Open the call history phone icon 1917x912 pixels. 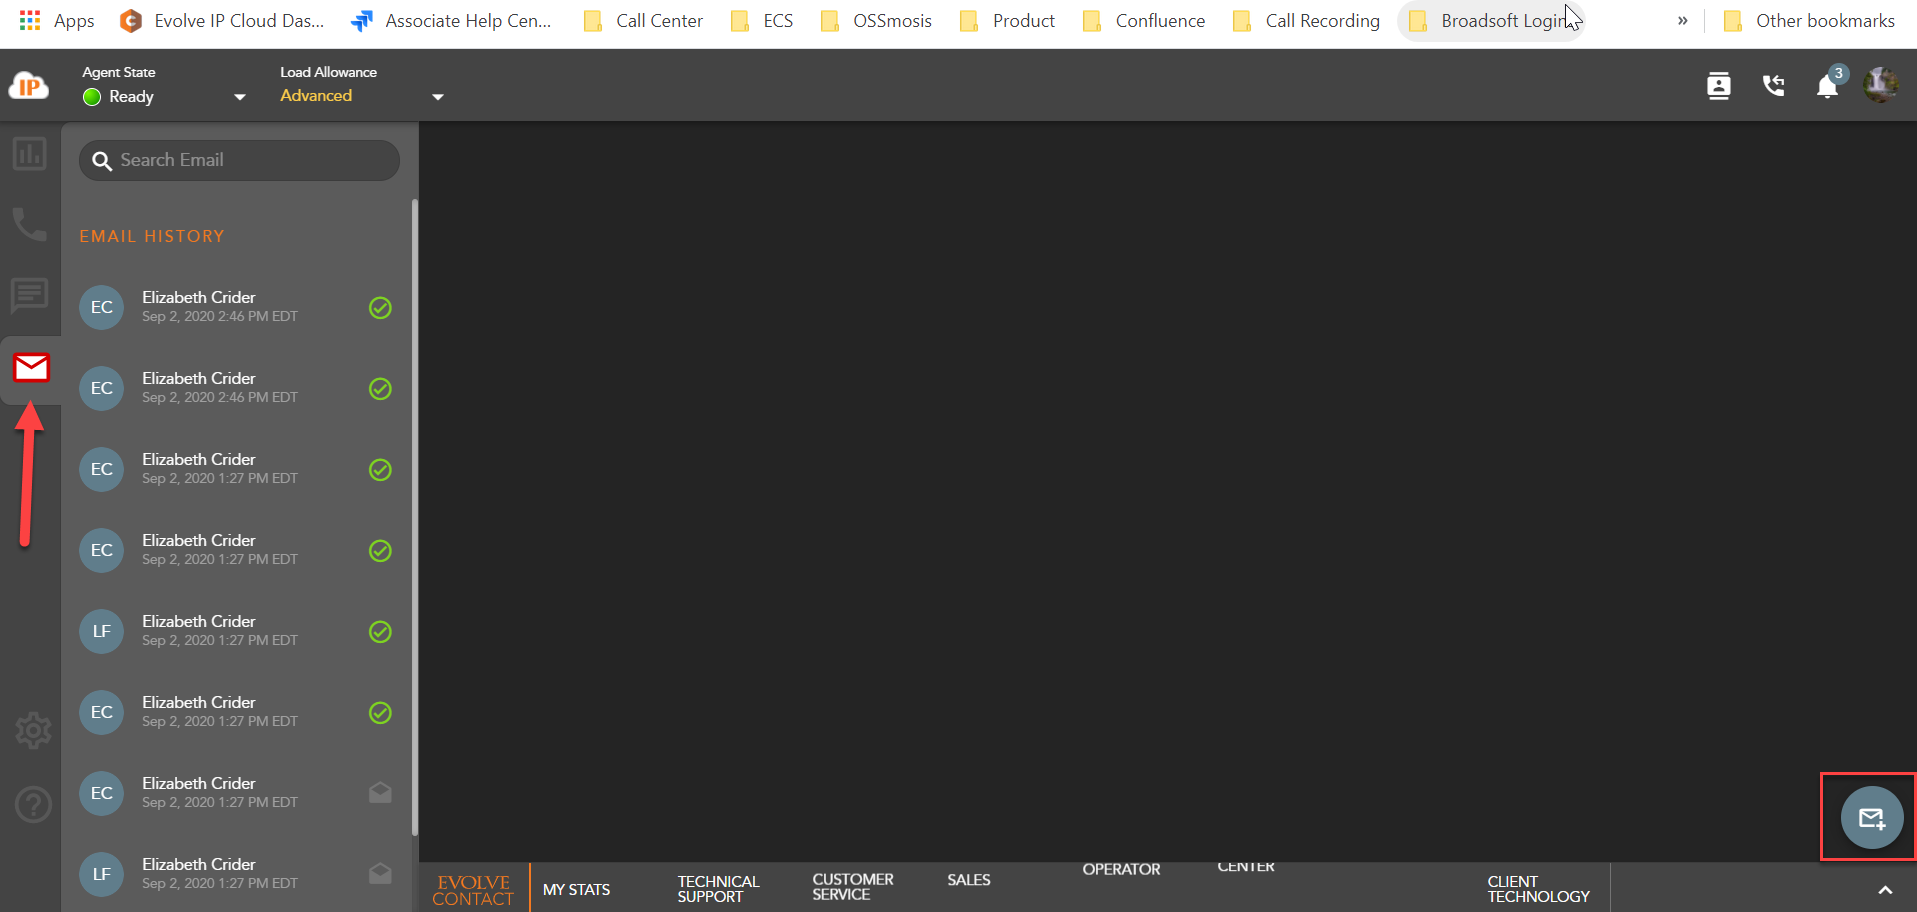click(x=1773, y=86)
